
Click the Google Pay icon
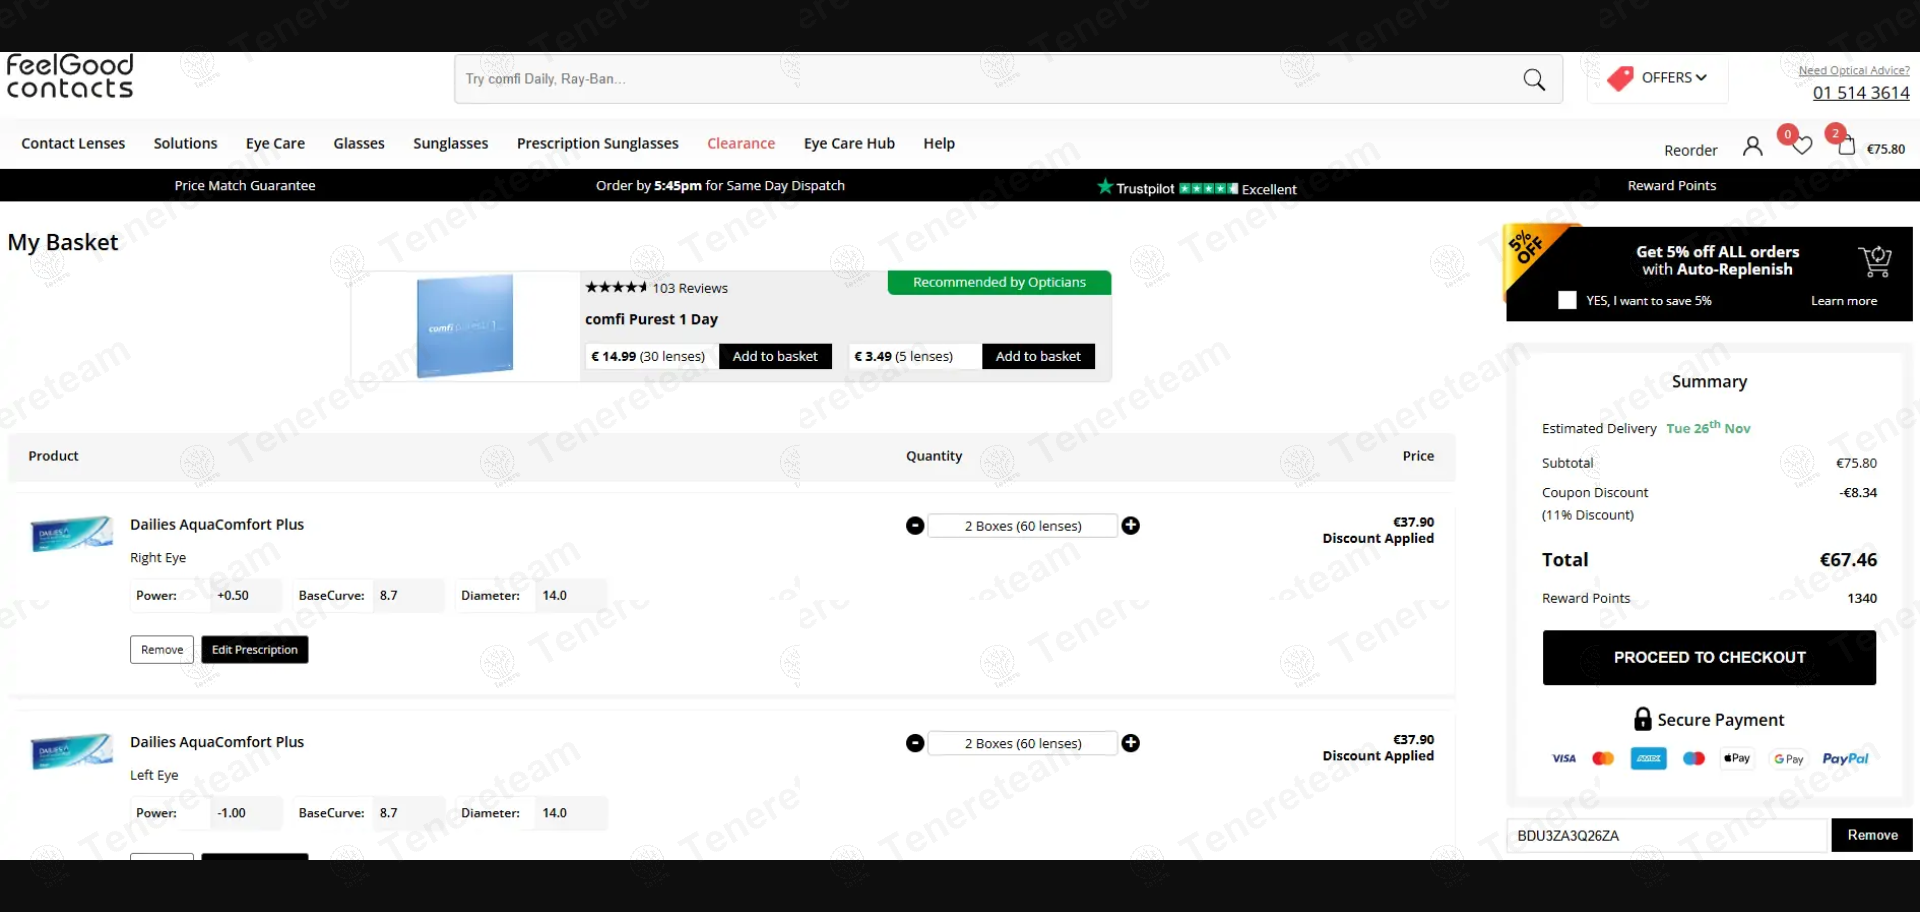click(x=1788, y=759)
